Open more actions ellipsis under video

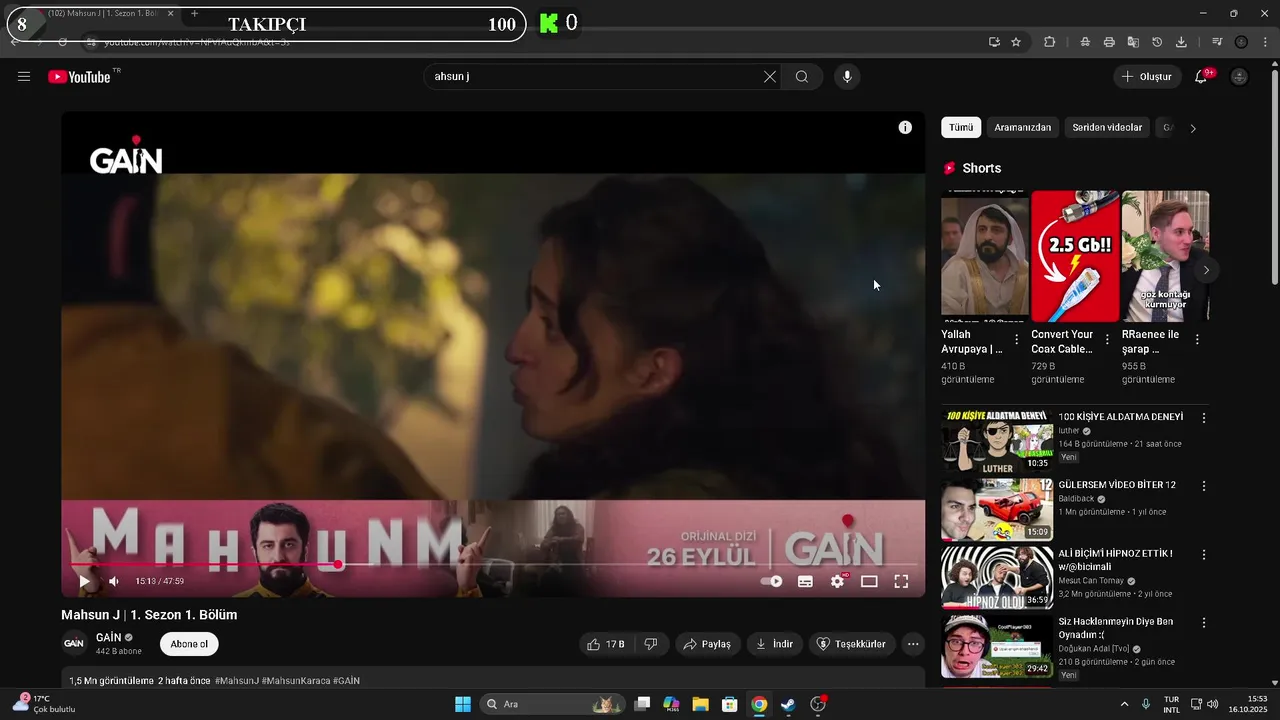(x=913, y=644)
